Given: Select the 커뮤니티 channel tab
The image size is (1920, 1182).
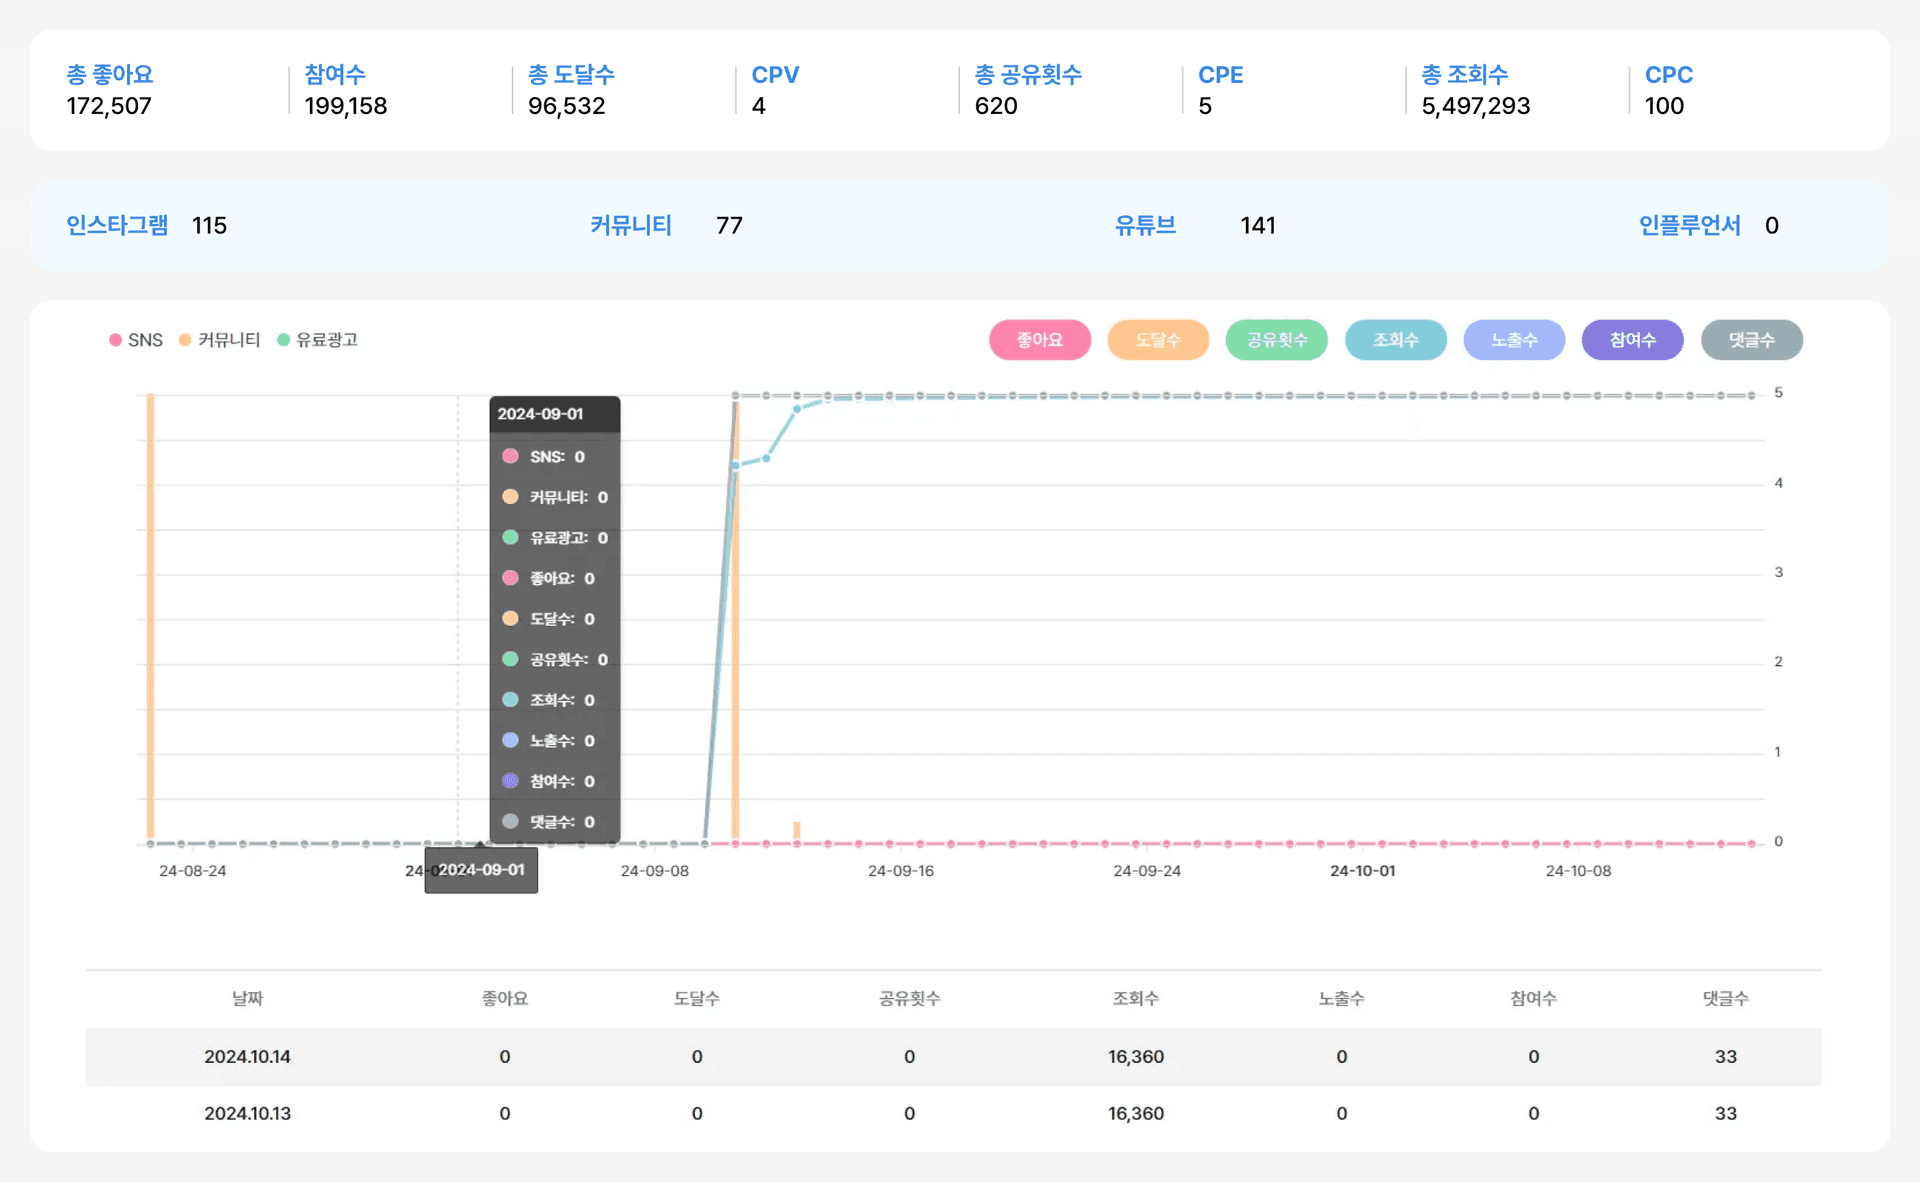Looking at the screenshot, I should [x=630, y=225].
